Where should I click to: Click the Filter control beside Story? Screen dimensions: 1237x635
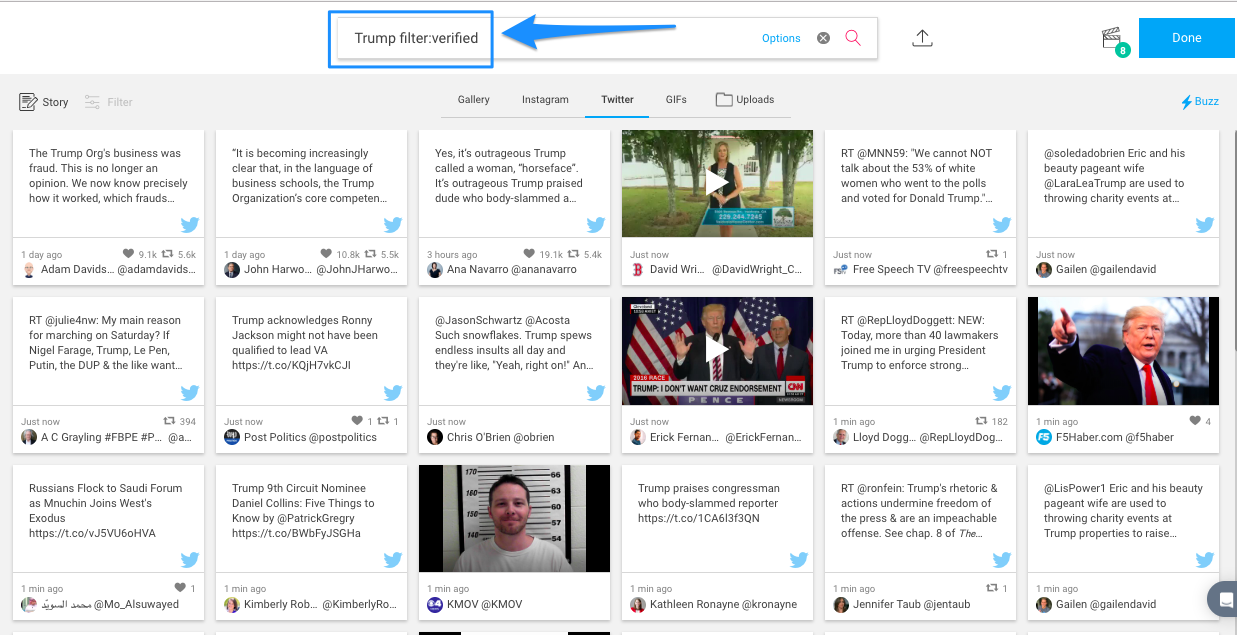[109, 102]
